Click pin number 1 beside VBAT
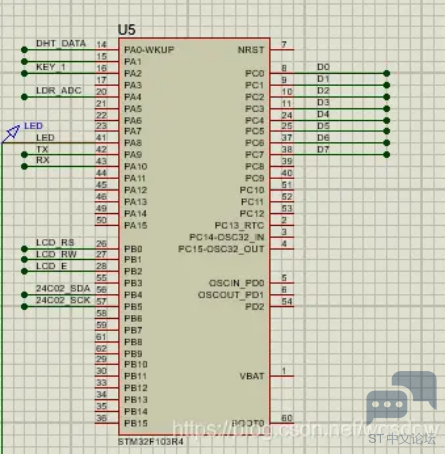Screen dimensions: 445x454 [284, 371]
